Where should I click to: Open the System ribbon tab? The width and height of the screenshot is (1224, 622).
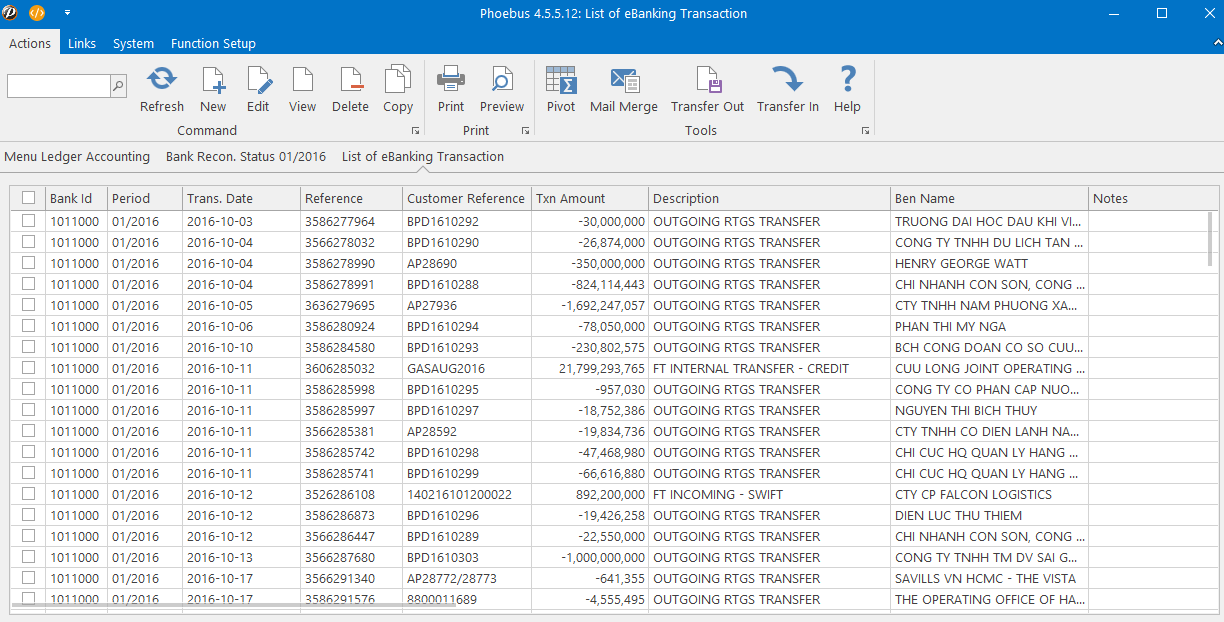click(133, 43)
